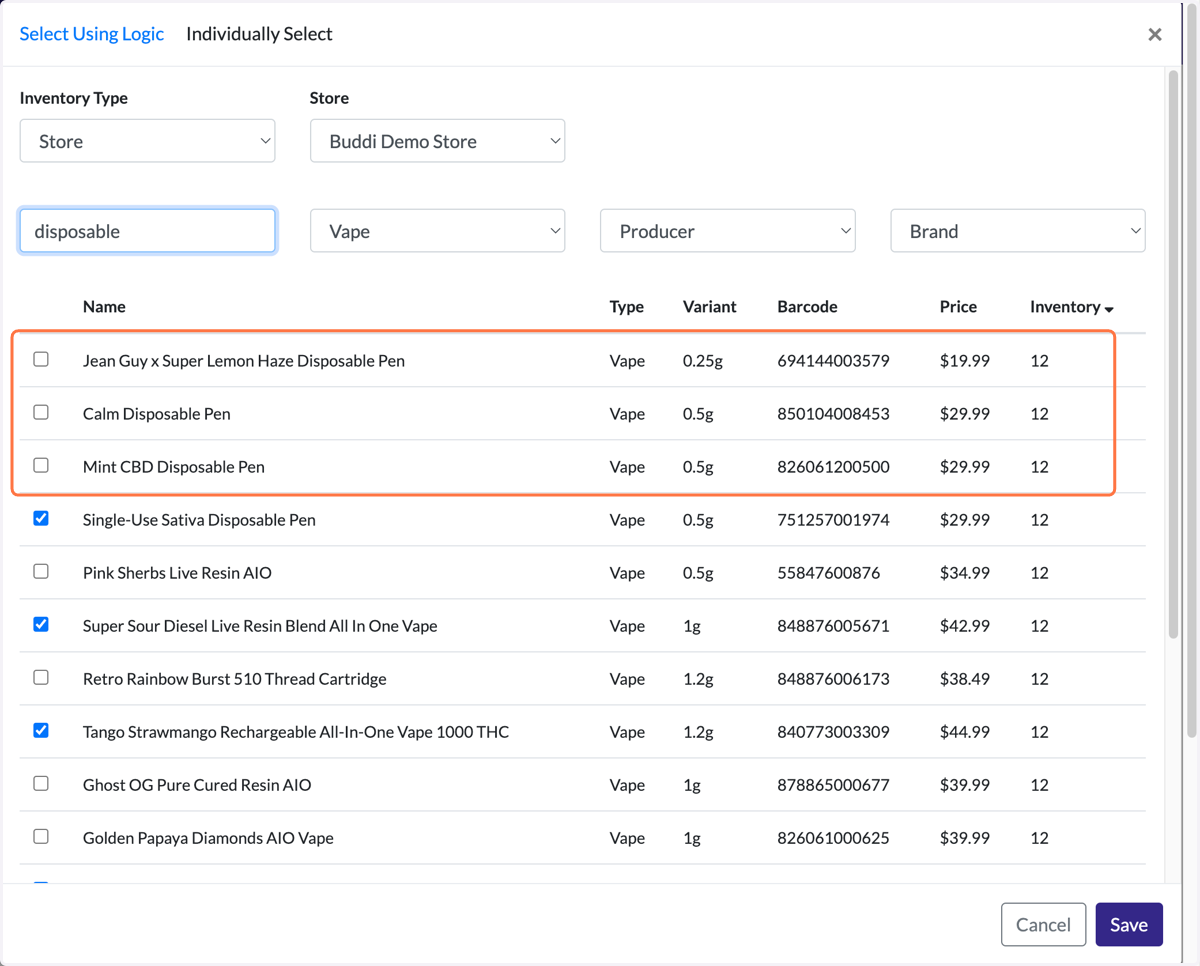The height and width of the screenshot is (966, 1200).
Task: Uncheck Super Sour Diesel Live Resin checkbox
Action: pyautogui.click(x=41, y=624)
